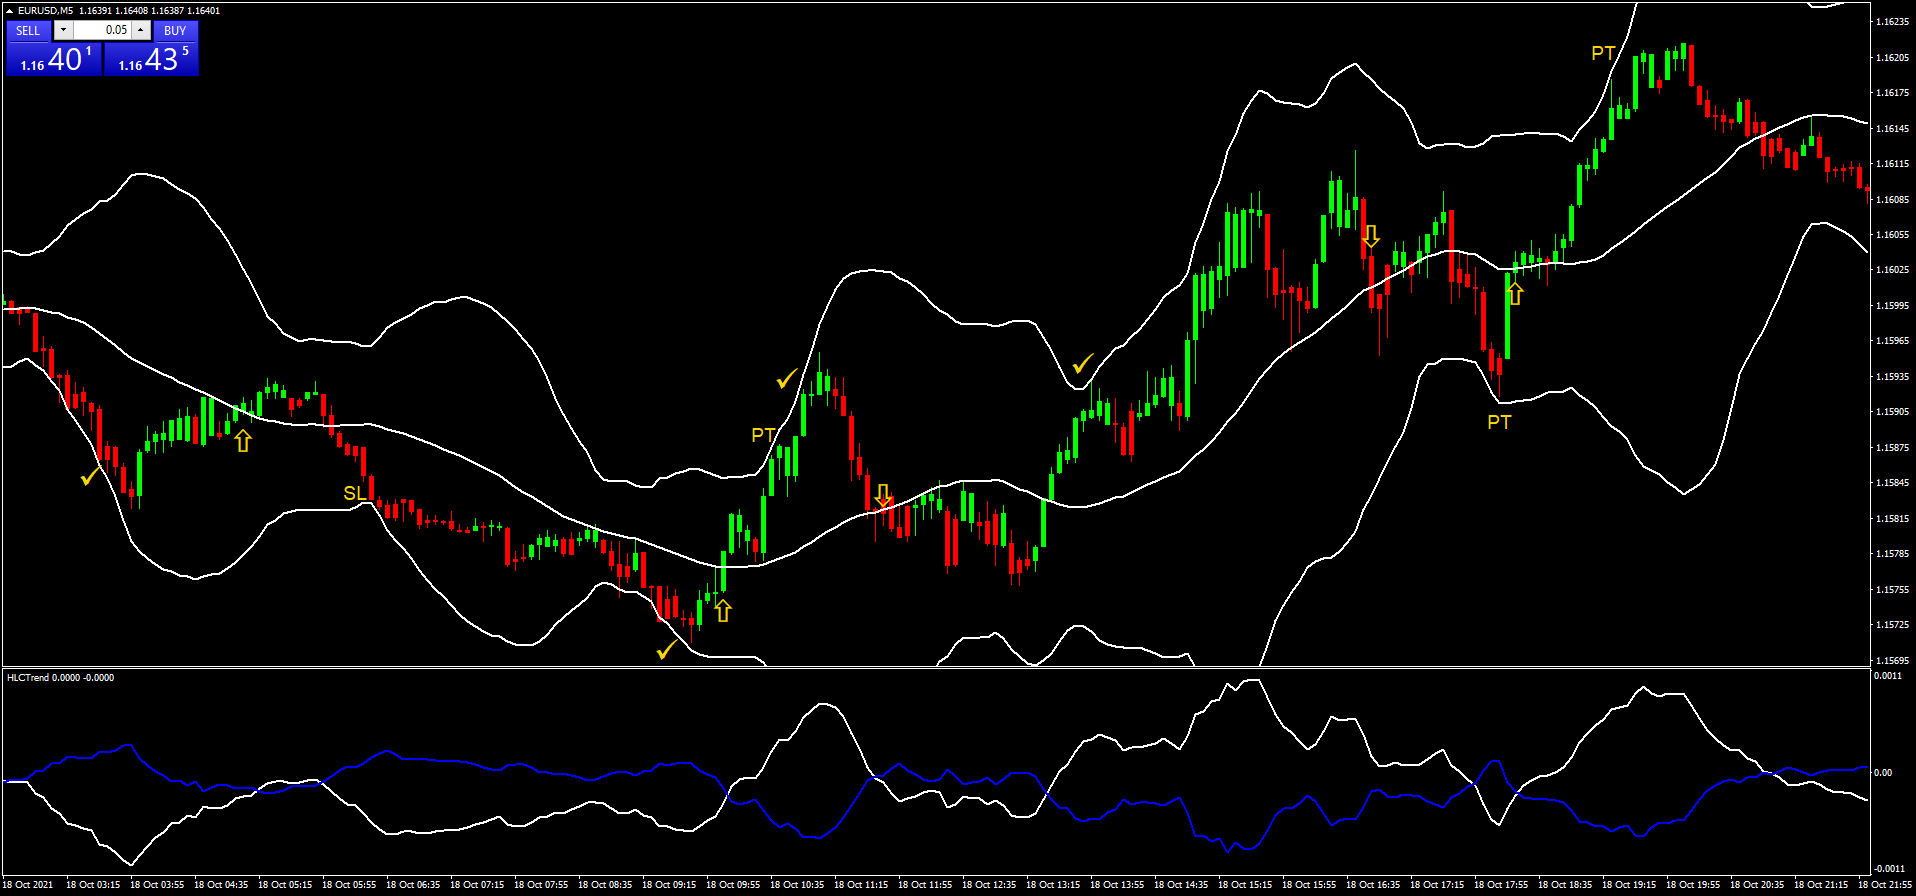
Task: Select the yellow down arrow near 11:15
Action: point(883,495)
